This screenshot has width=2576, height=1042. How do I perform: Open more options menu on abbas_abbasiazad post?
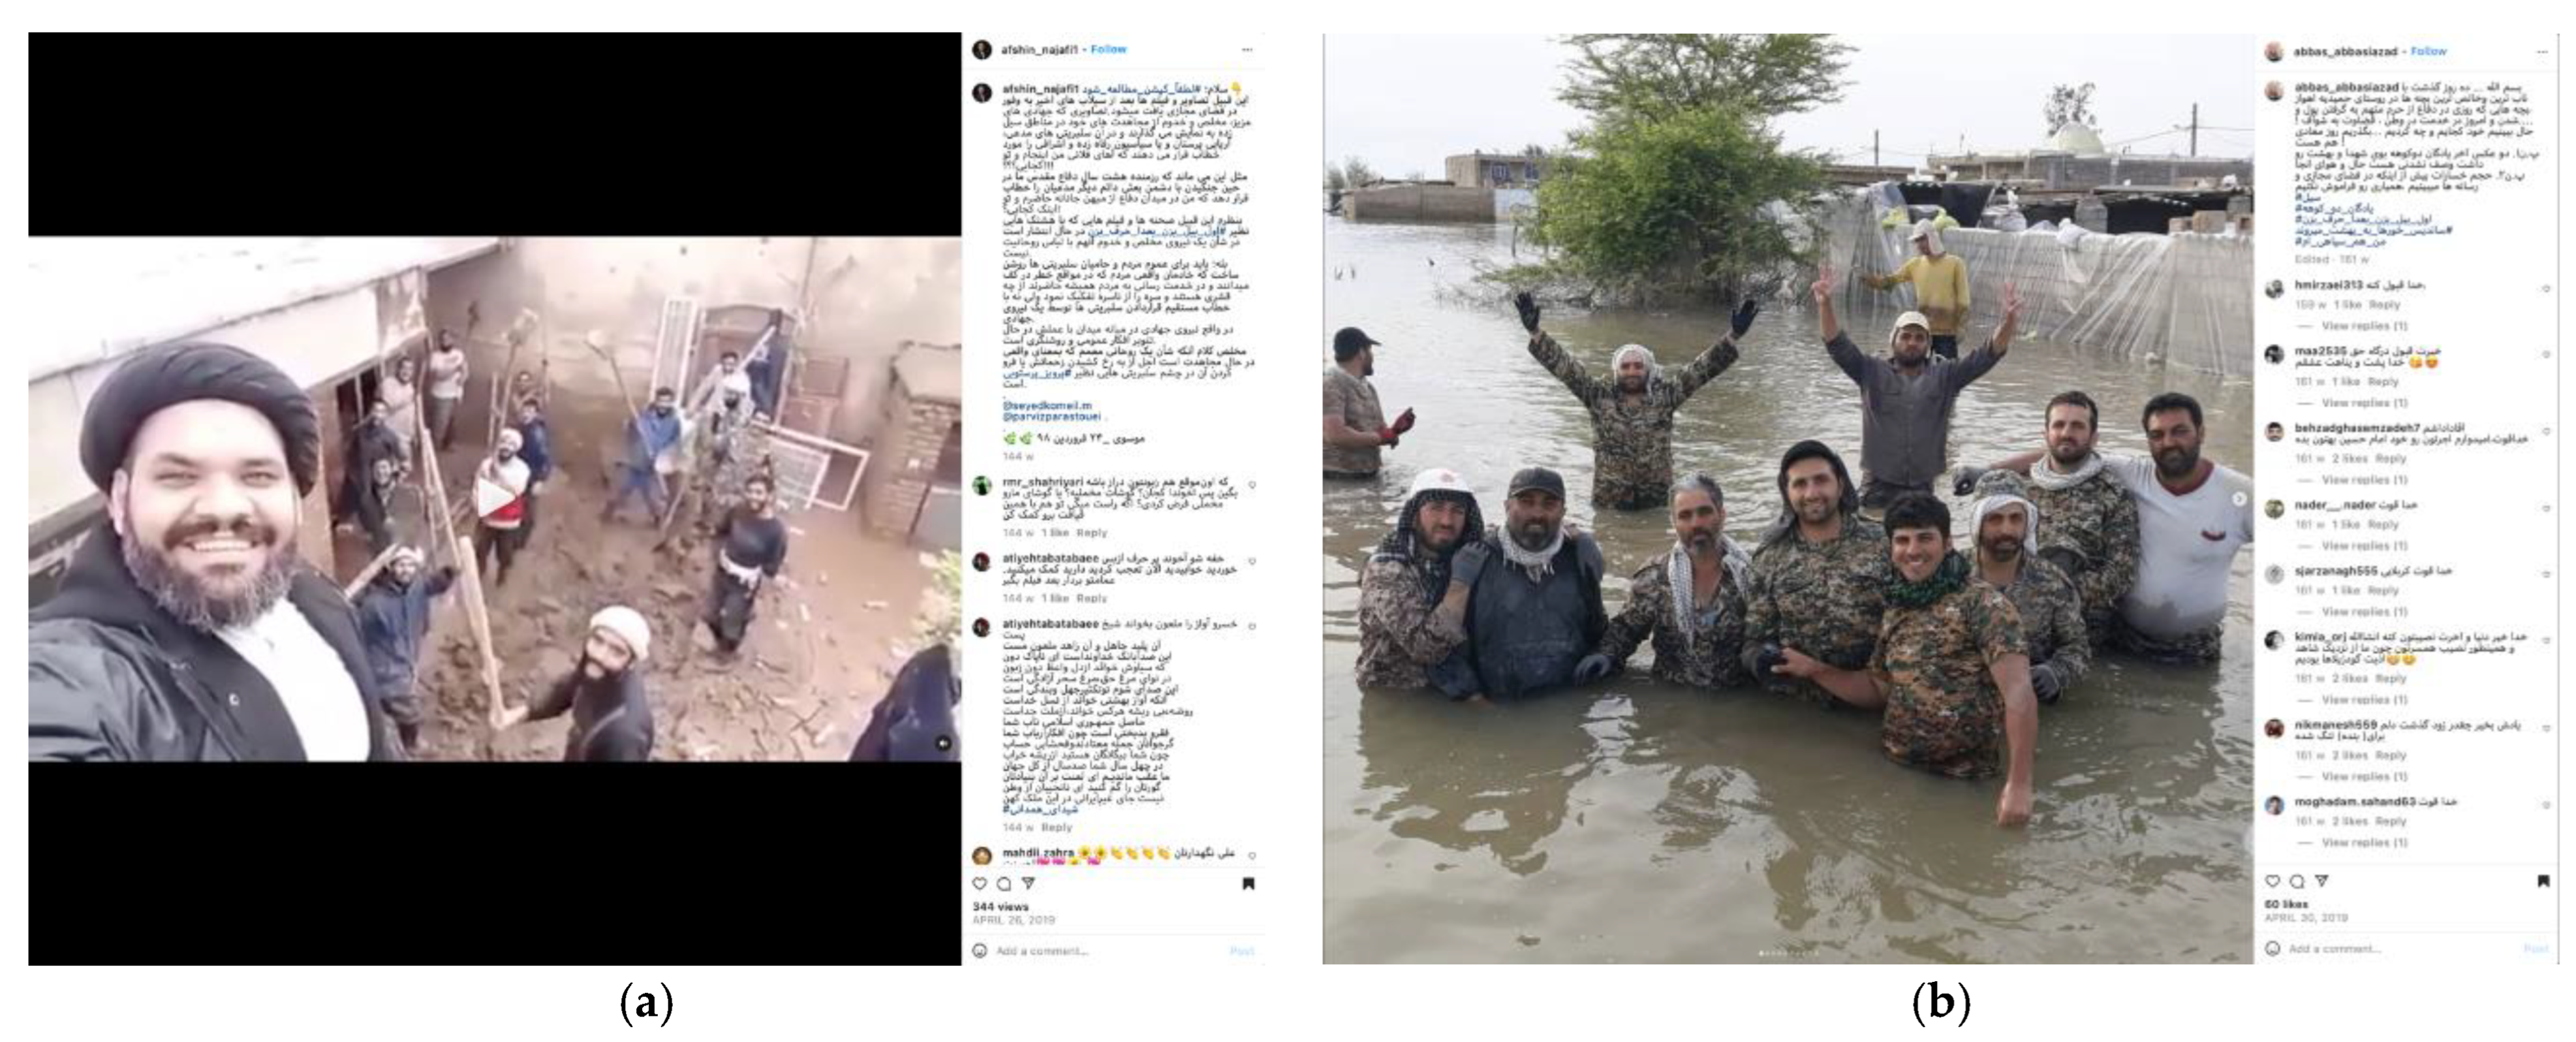[x=2542, y=51]
